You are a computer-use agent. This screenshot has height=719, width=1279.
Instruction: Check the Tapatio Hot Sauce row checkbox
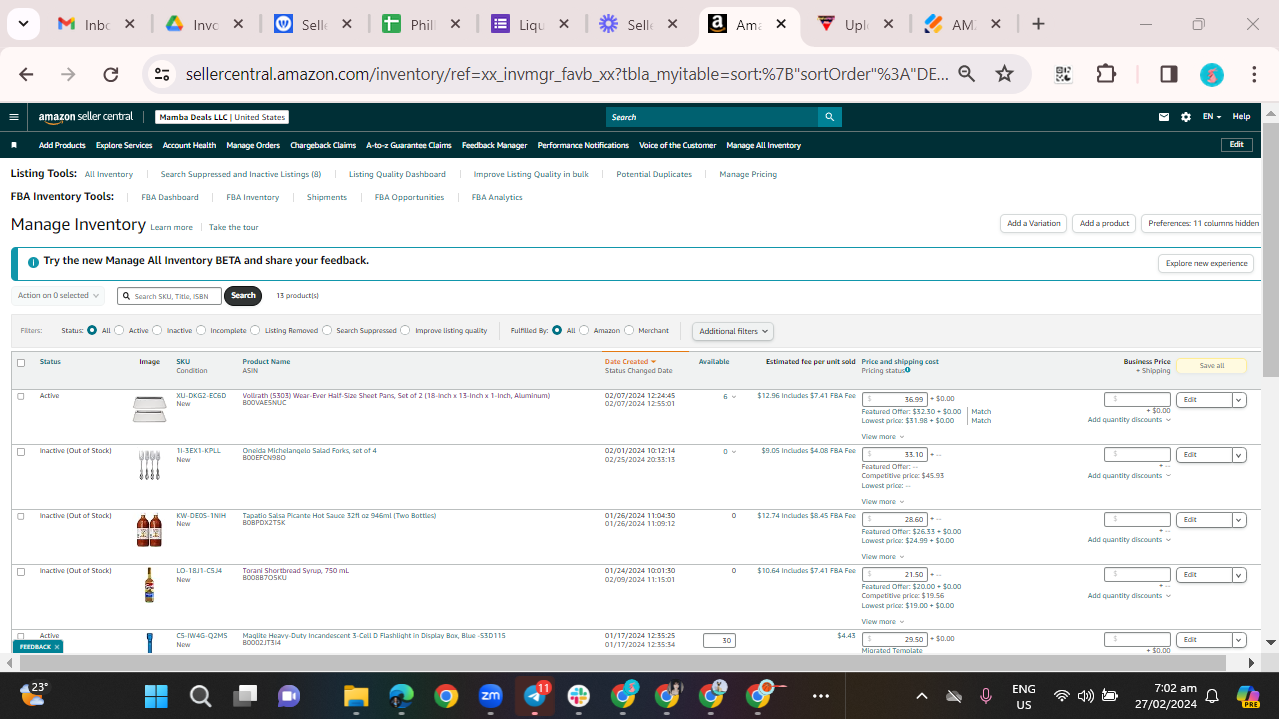pyautogui.click(x=21, y=516)
